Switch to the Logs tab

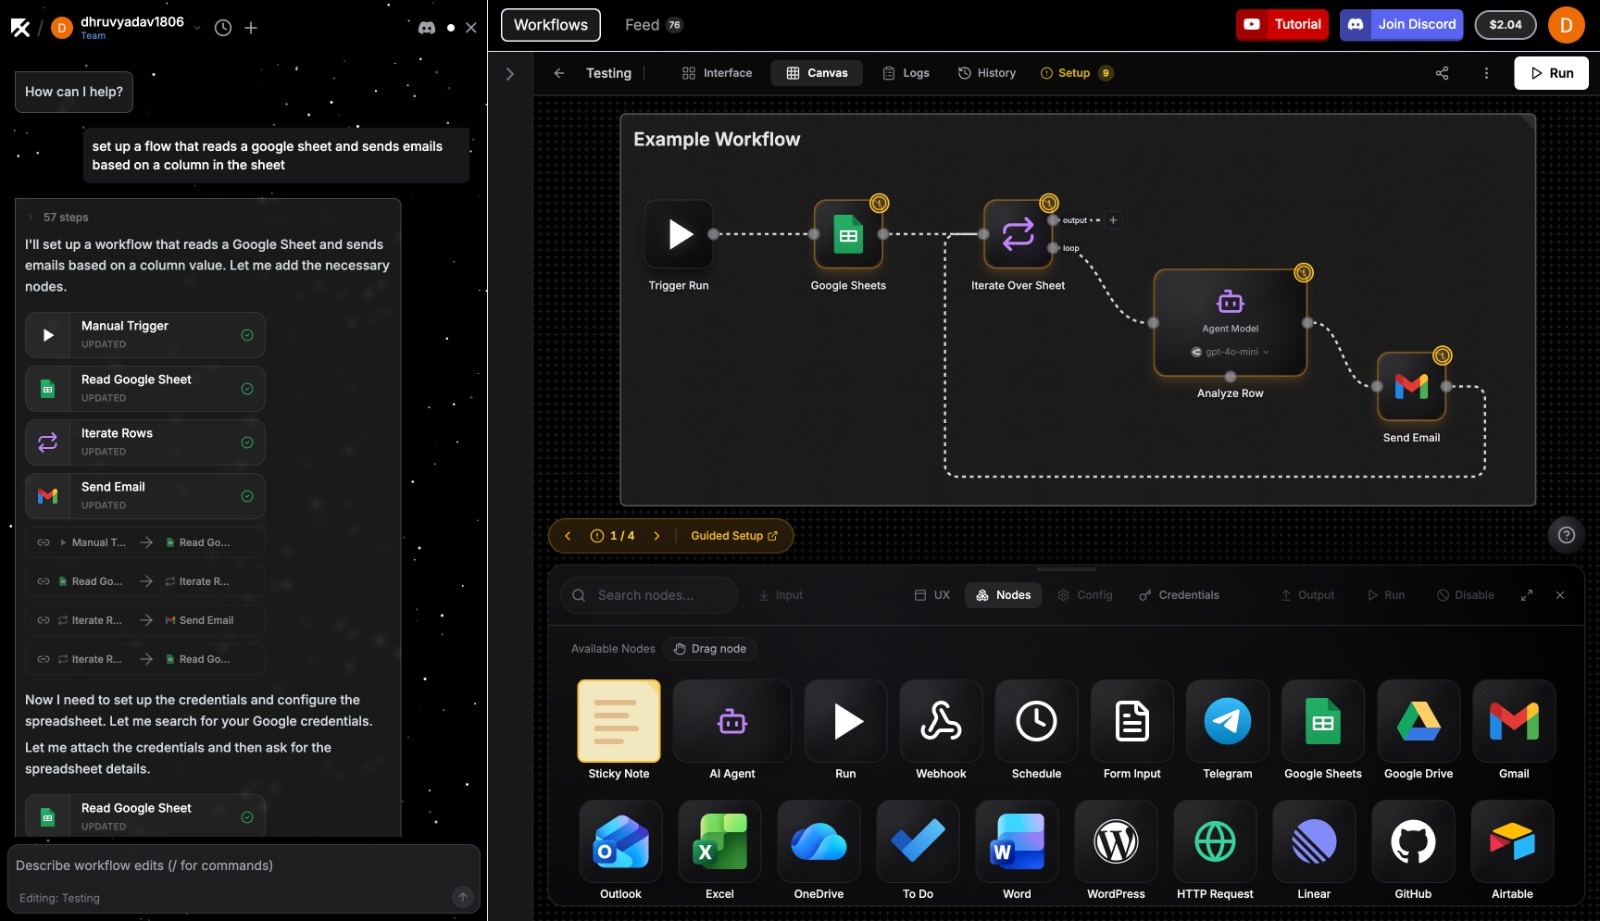[x=906, y=73]
